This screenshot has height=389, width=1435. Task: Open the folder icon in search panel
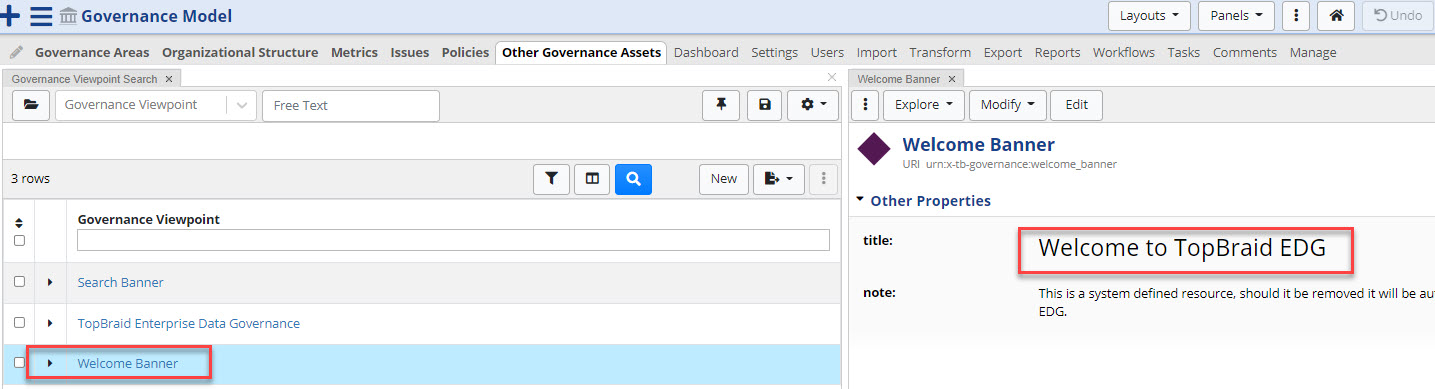[x=31, y=105]
